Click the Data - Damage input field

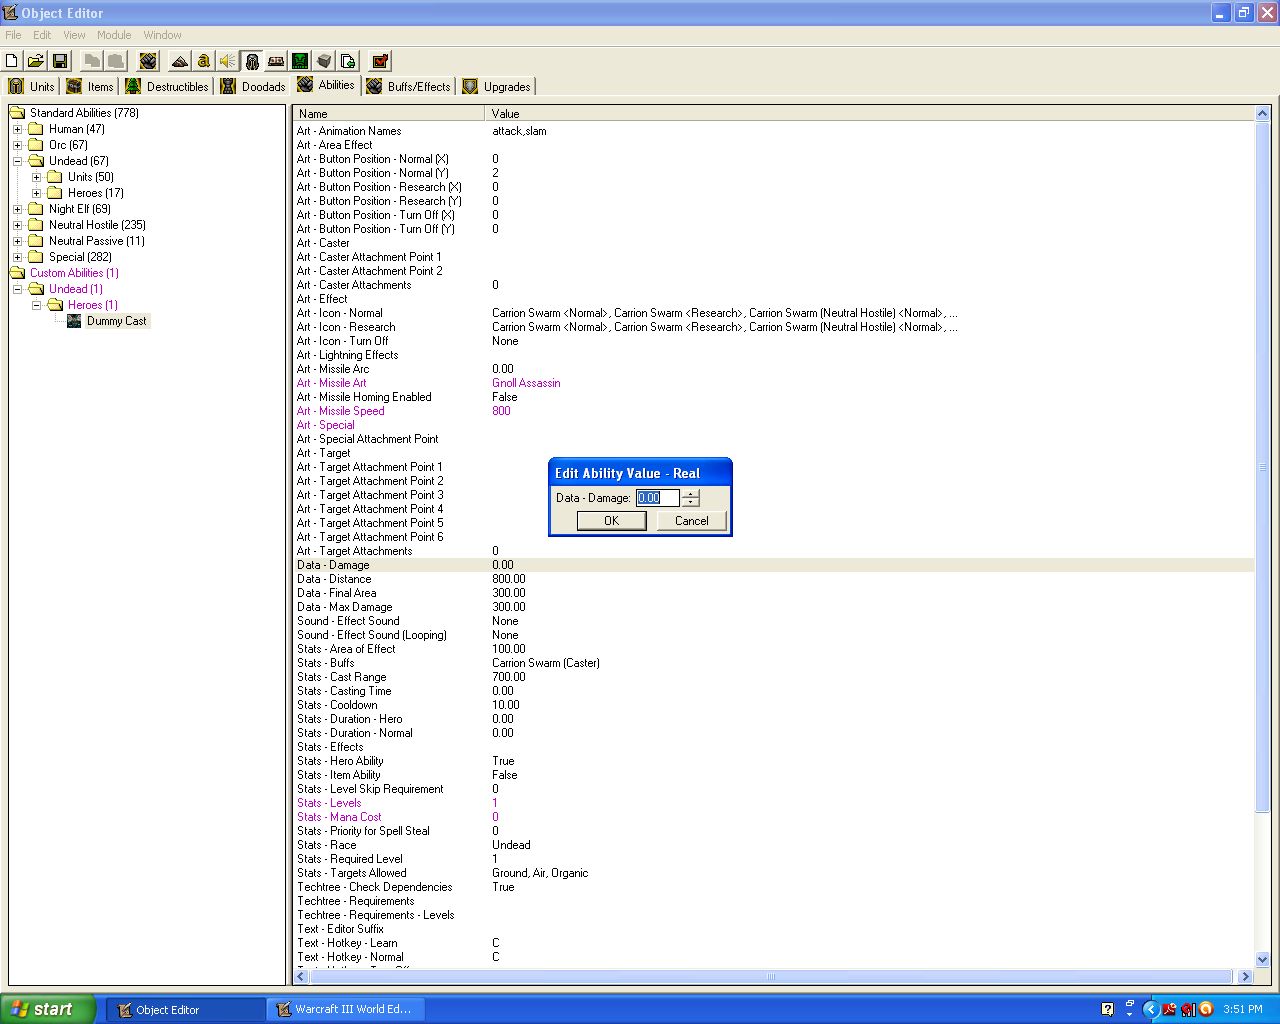(x=657, y=497)
